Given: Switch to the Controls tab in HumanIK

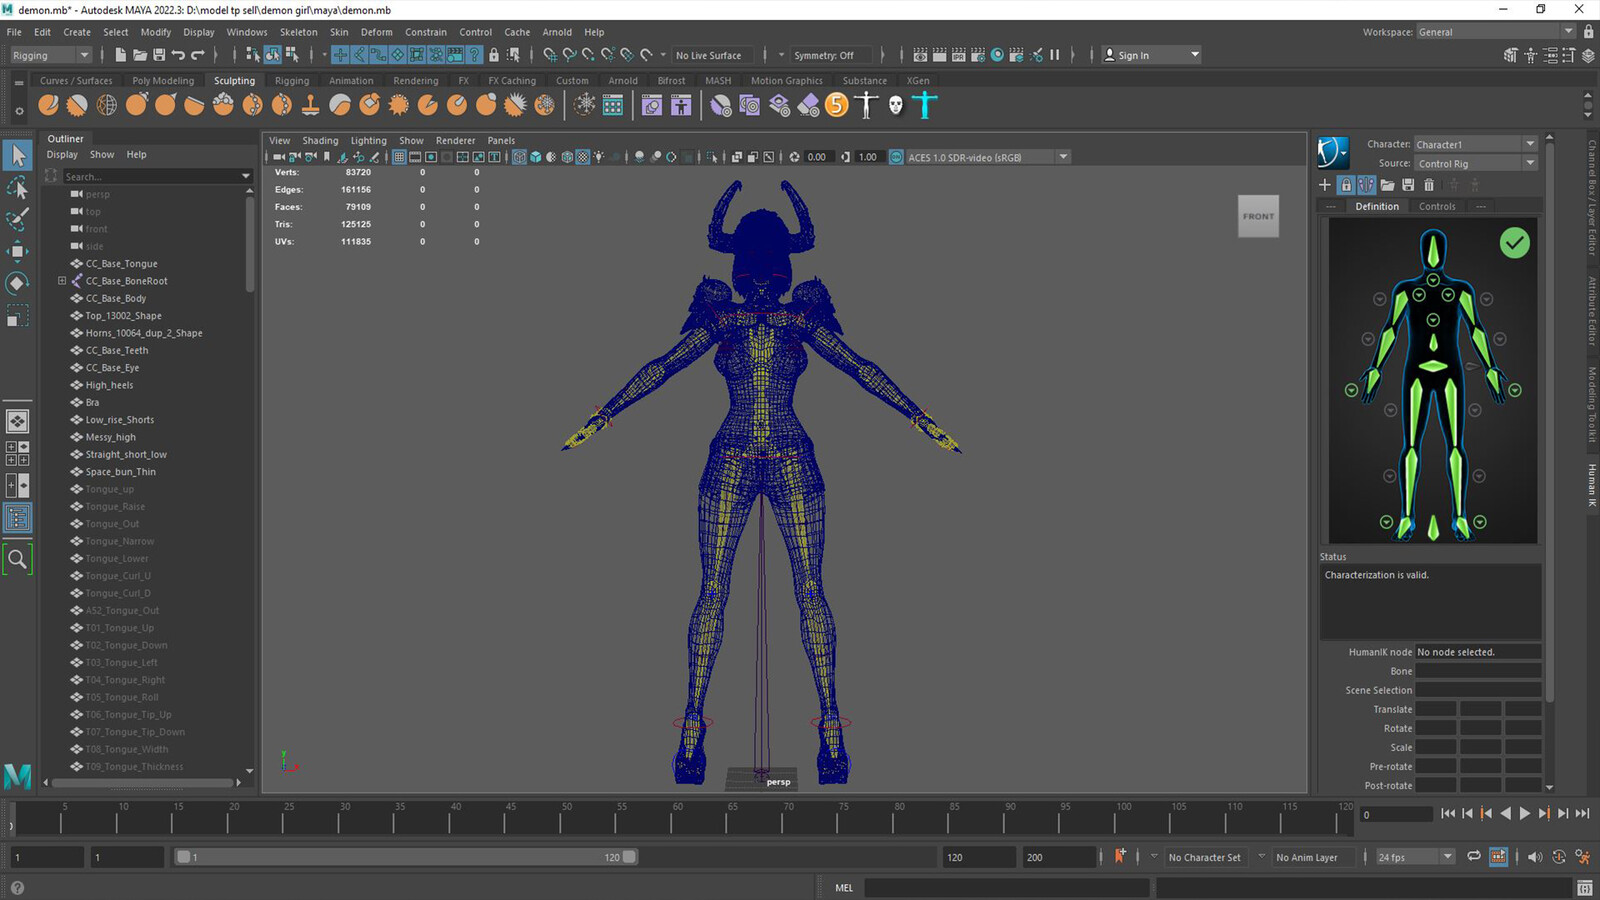Looking at the screenshot, I should [1437, 206].
